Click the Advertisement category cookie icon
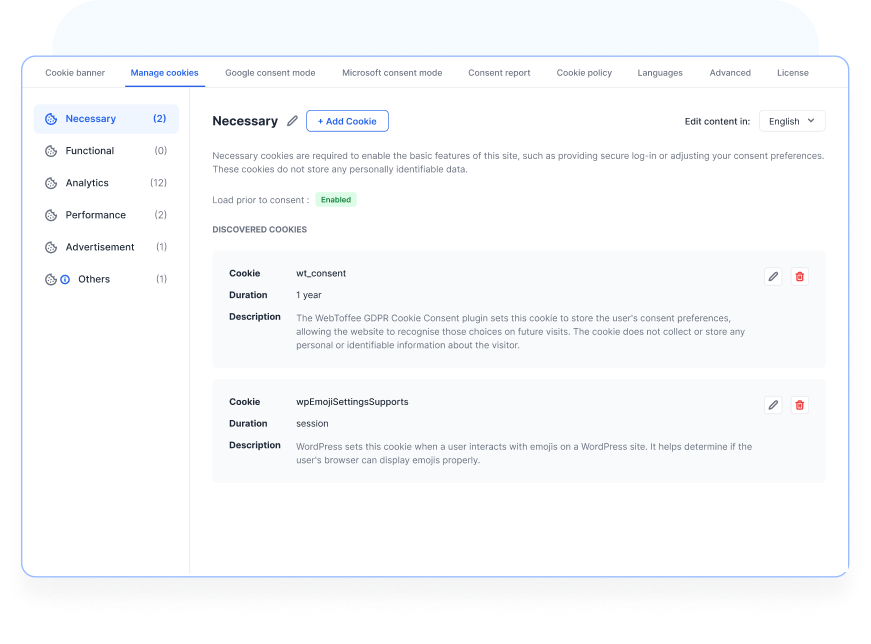This screenshot has height=644, width=871. (51, 247)
